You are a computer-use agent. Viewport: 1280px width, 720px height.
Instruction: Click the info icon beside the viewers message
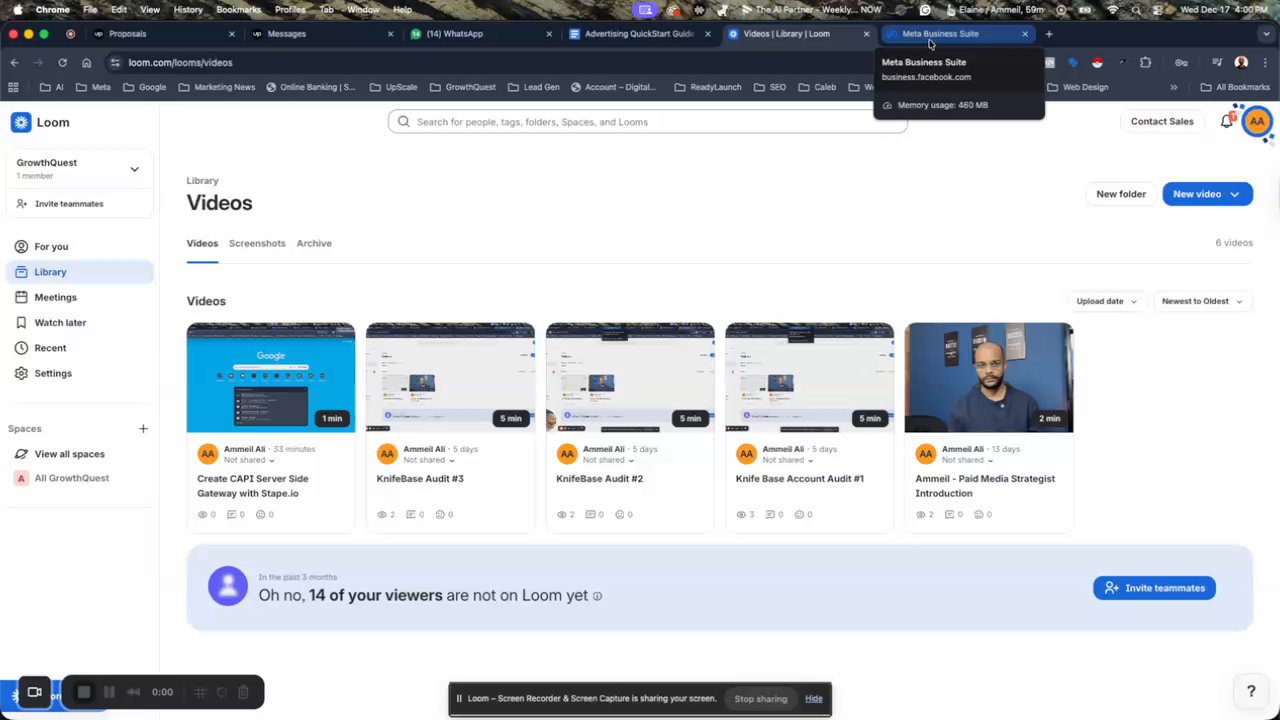[597, 596]
